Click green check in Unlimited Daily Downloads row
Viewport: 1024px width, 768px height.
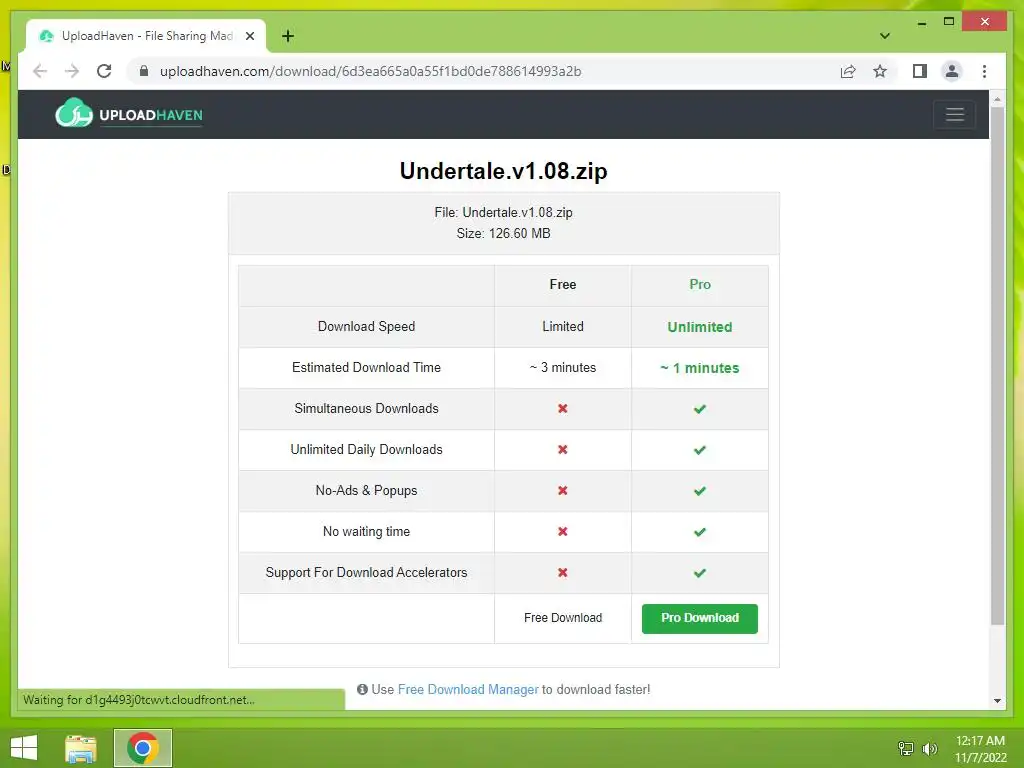click(x=699, y=450)
